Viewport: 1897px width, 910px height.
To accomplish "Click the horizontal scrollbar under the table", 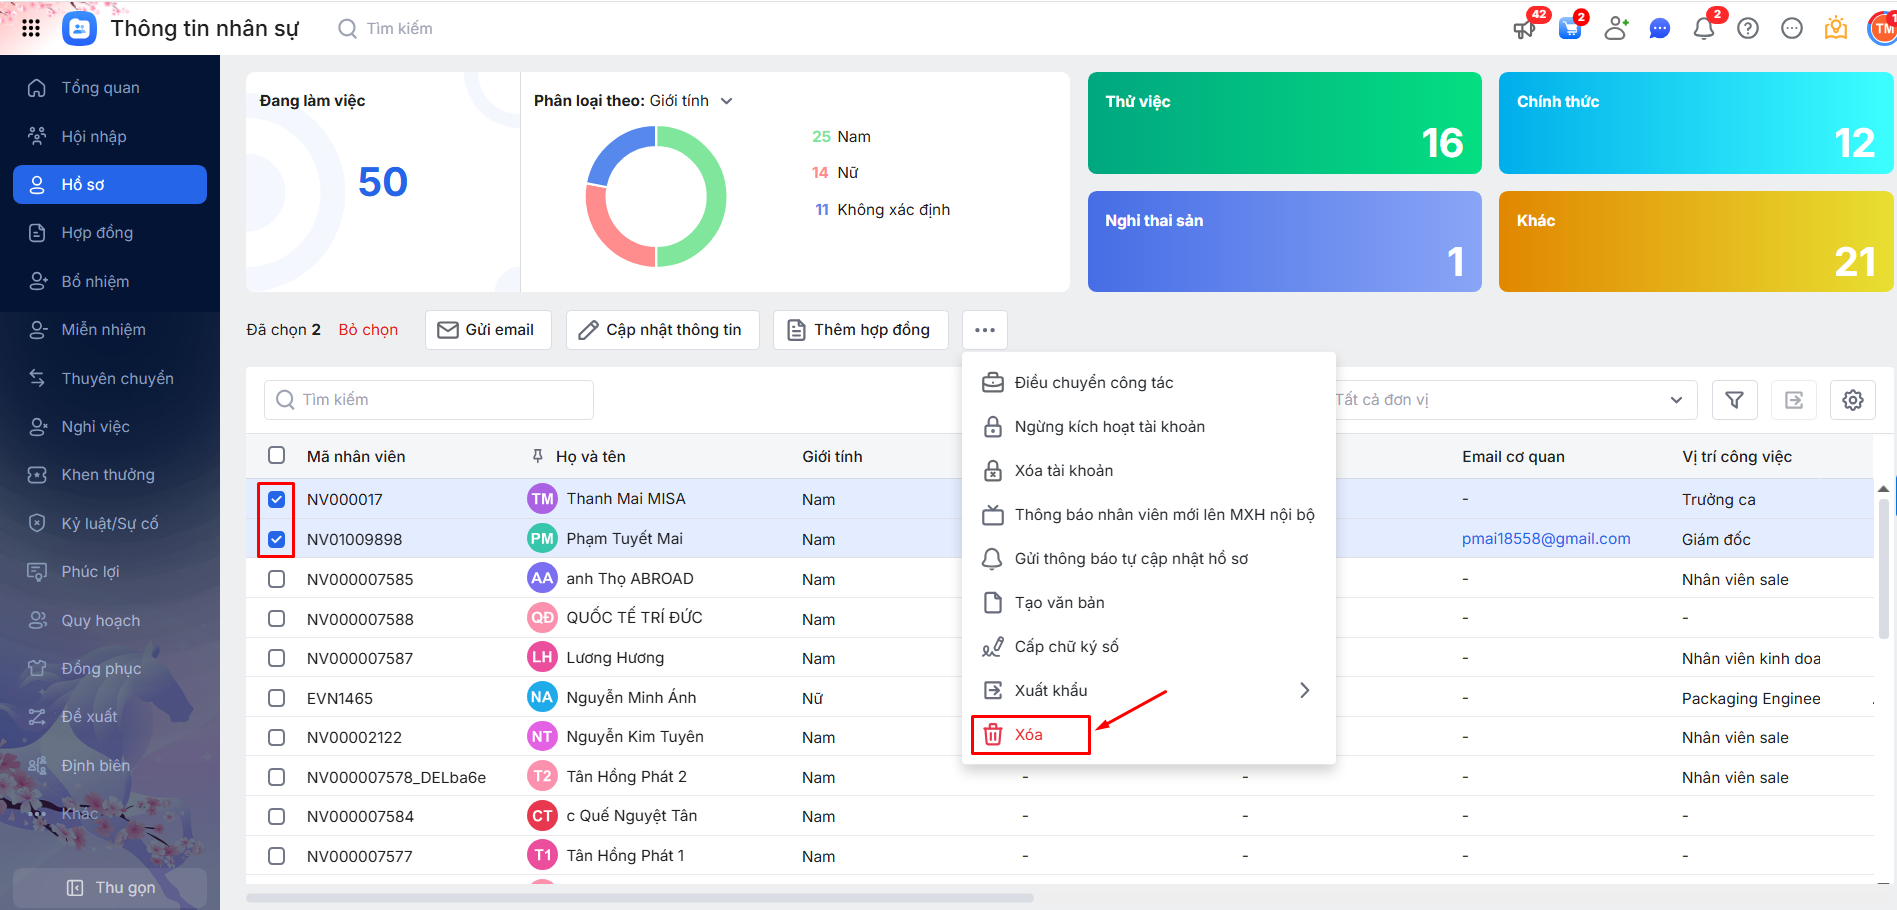I will click(640, 897).
